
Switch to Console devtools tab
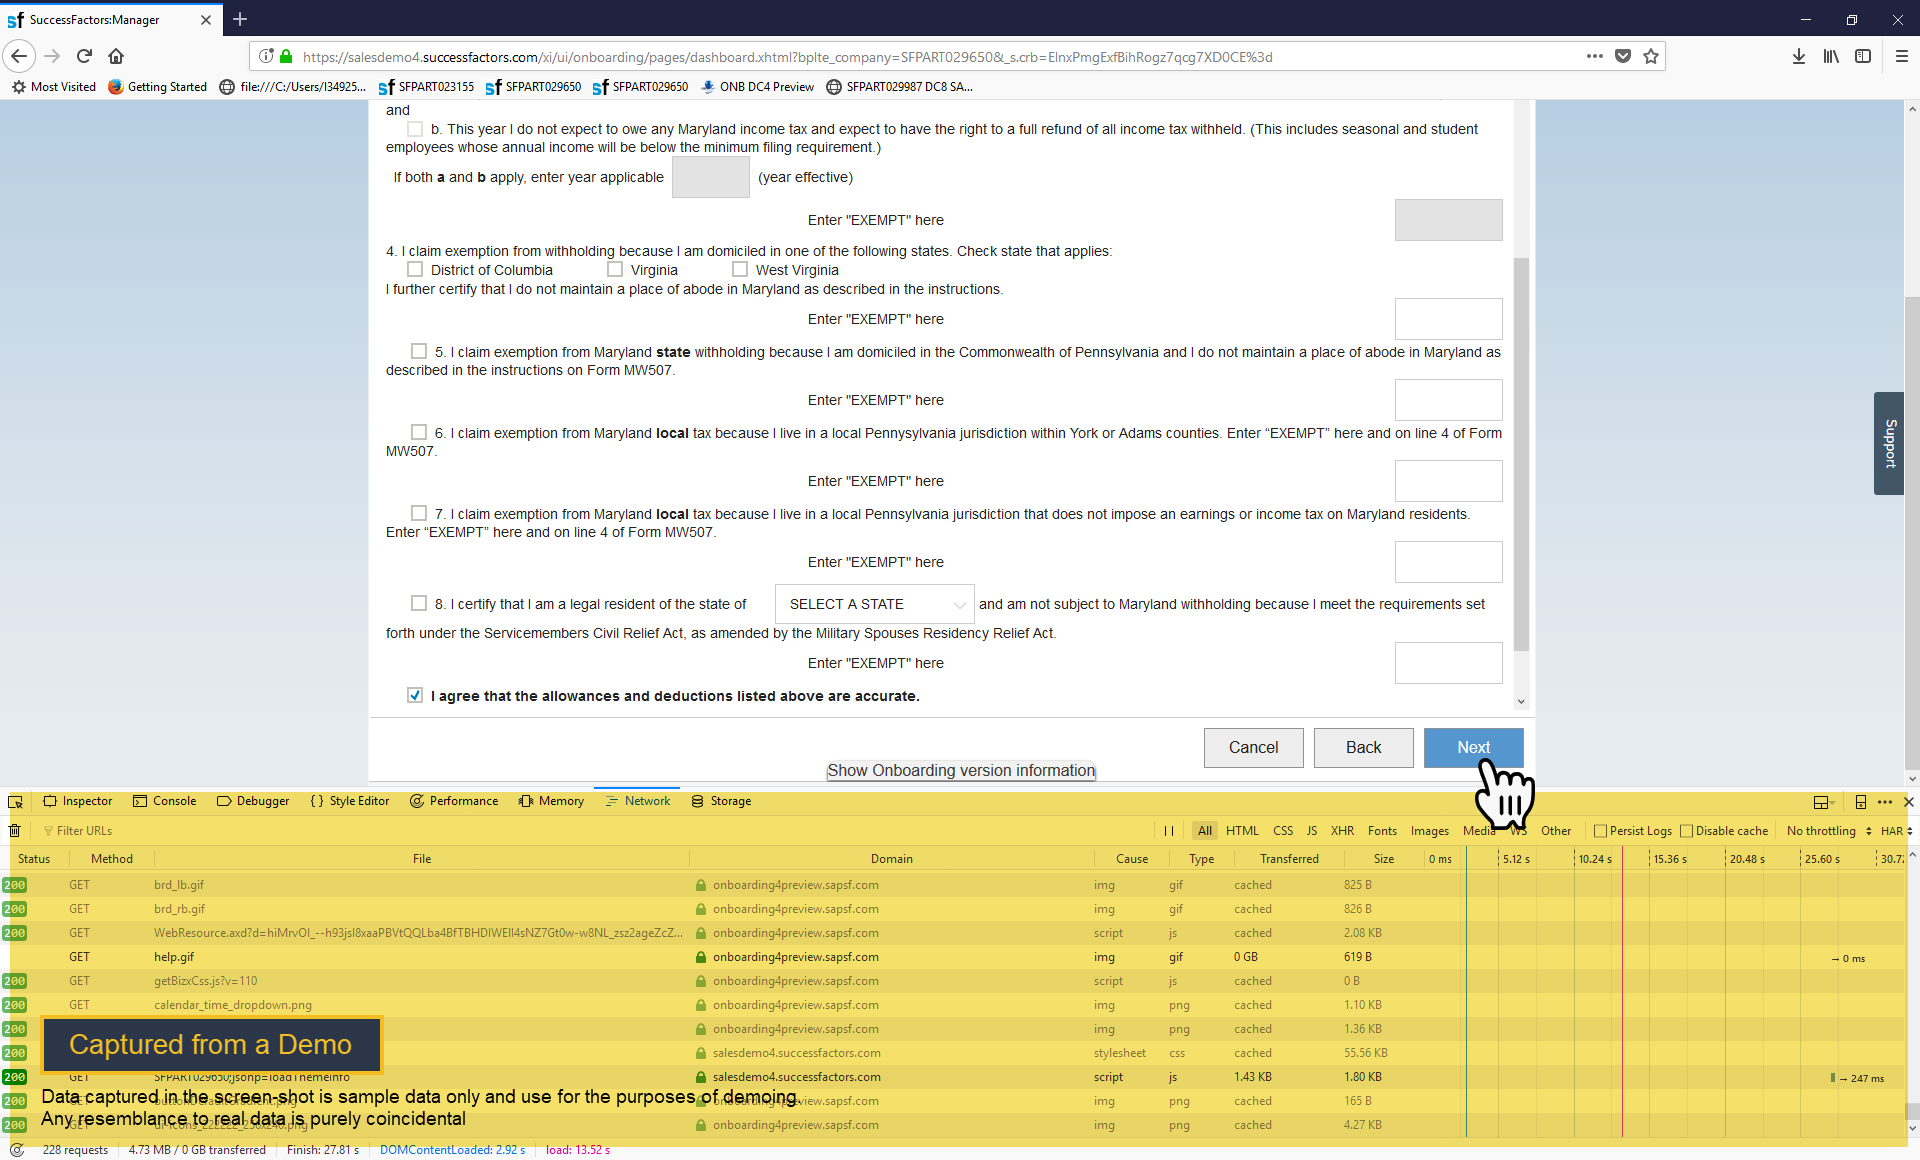click(x=165, y=801)
